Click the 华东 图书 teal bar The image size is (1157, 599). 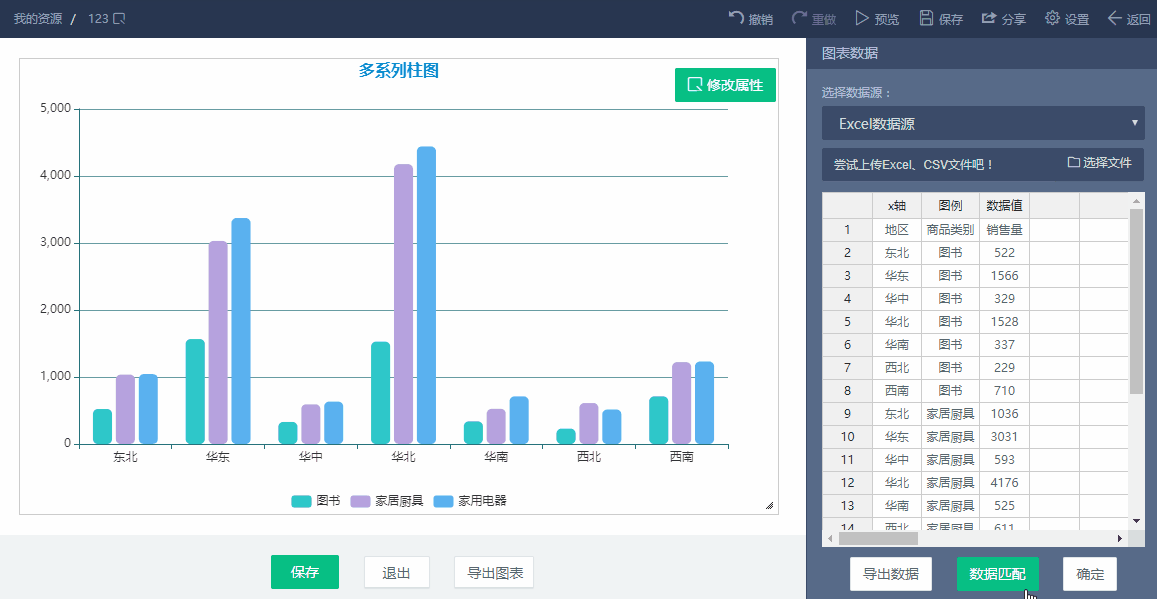point(195,391)
